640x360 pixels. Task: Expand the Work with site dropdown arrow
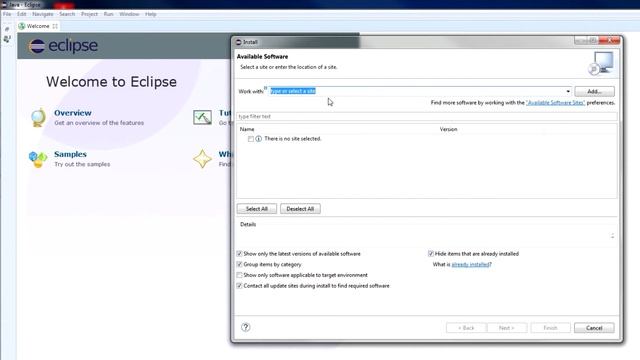click(568, 91)
